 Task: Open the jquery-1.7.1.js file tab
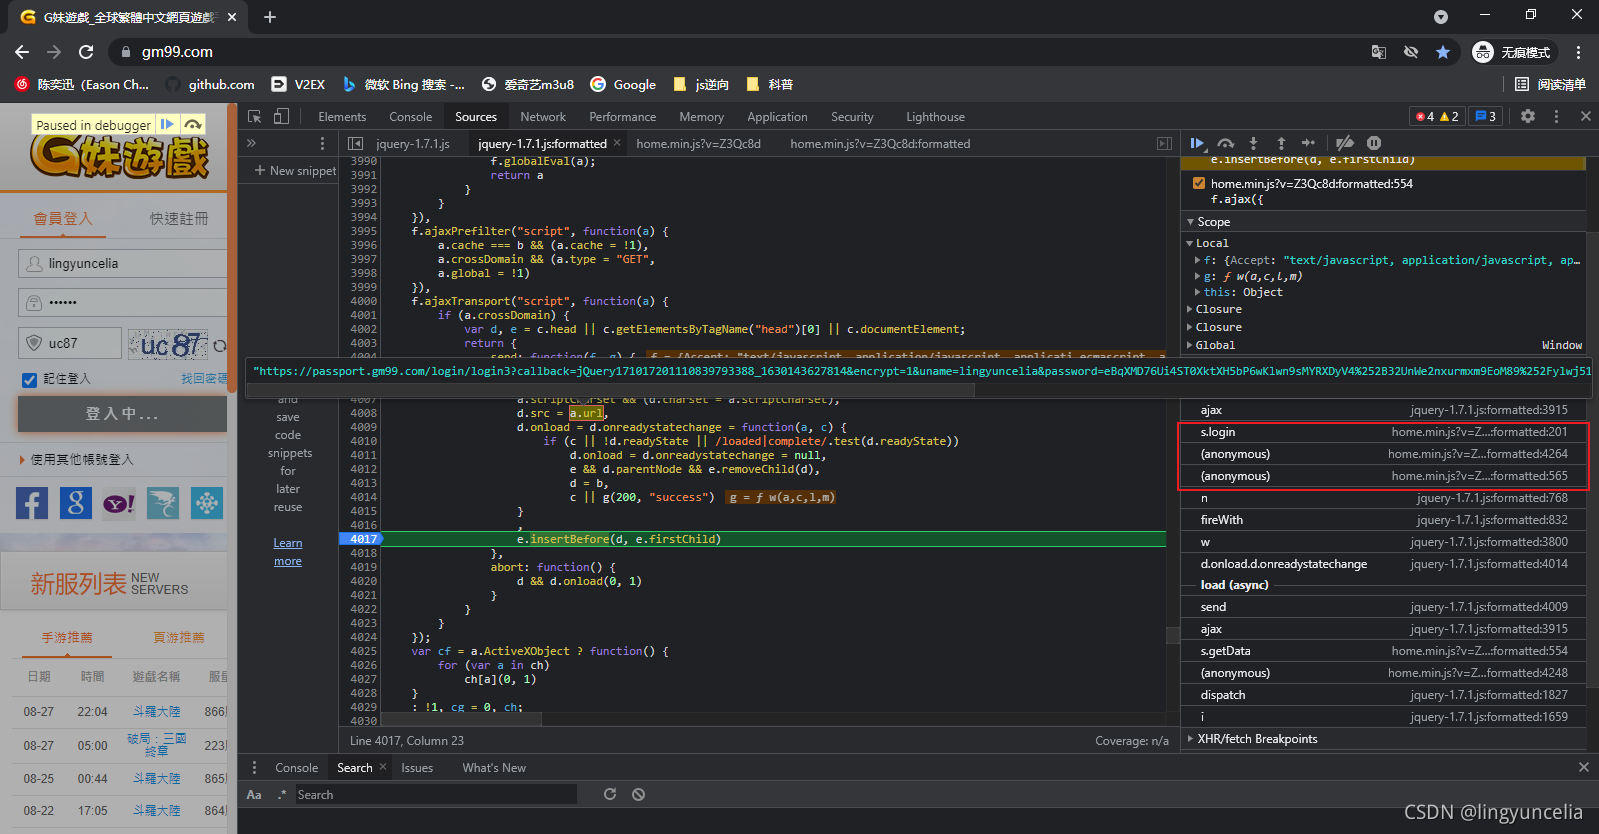413,143
